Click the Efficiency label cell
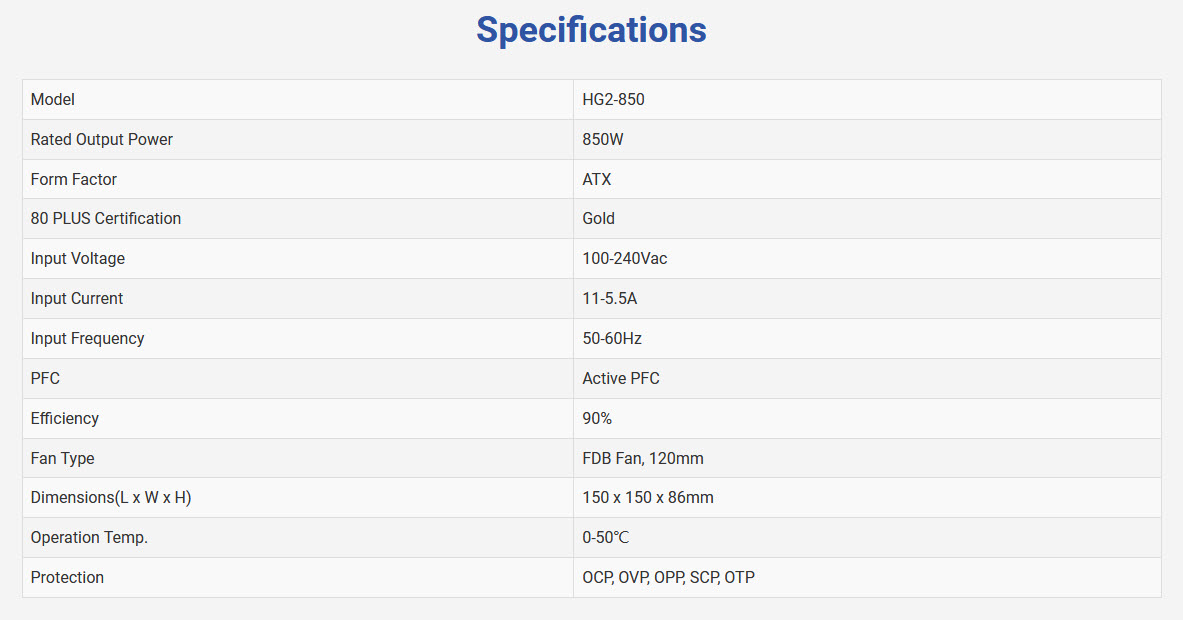Image resolution: width=1183 pixels, height=620 pixels. pos(65,419)
